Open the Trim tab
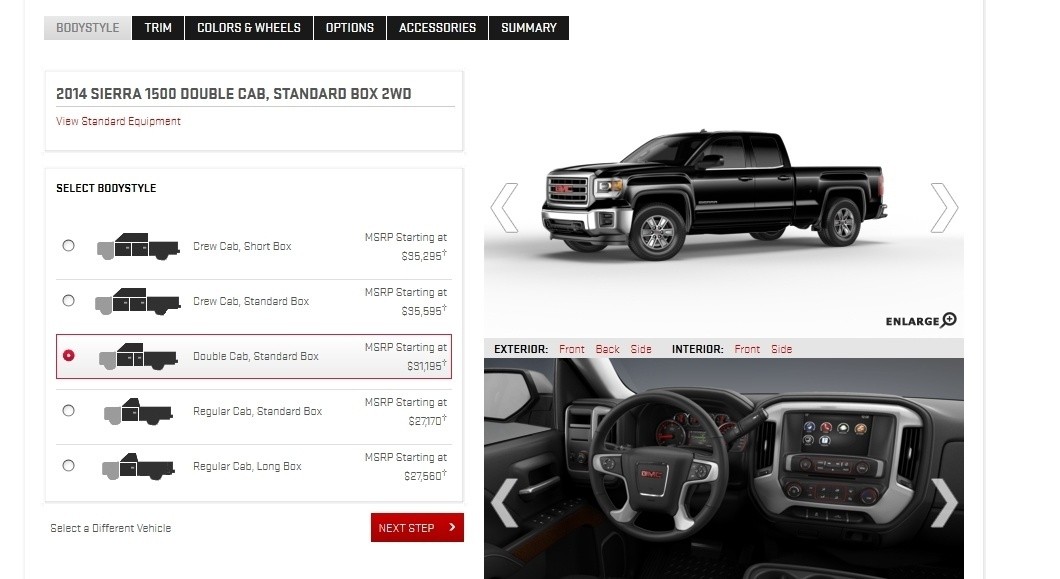The height and width of the screenshot is (579, 1060). (158, 28)
